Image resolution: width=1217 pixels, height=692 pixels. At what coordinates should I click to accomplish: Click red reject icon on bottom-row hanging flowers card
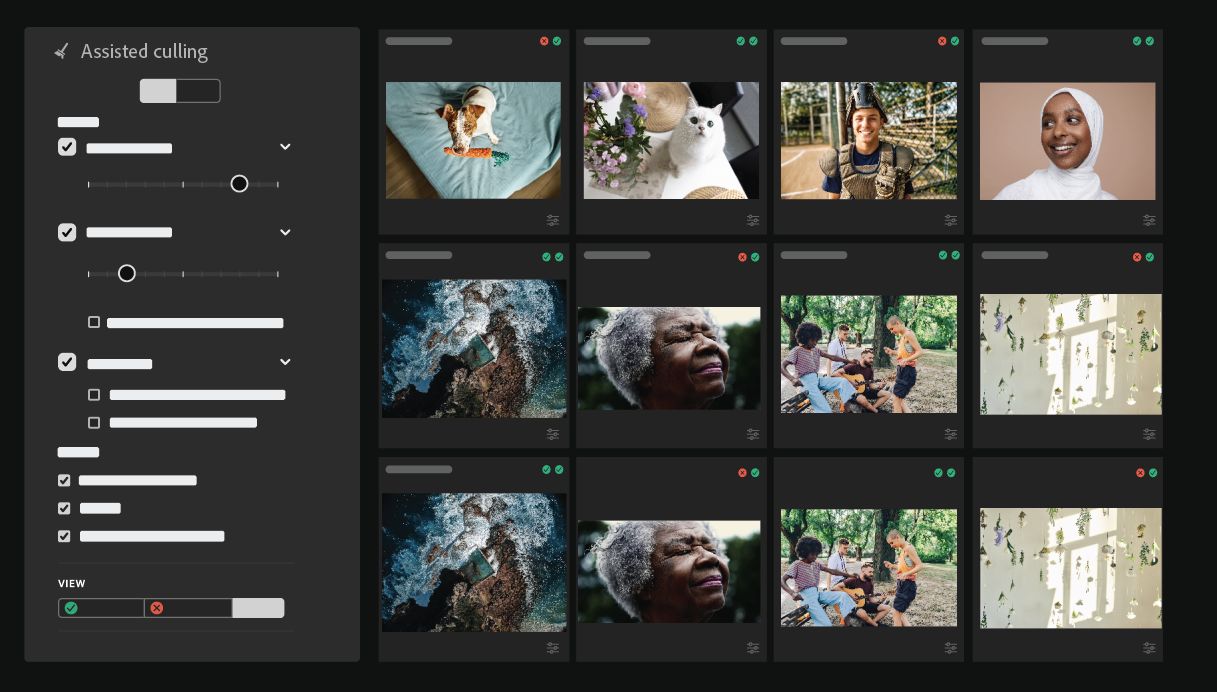1140,472
